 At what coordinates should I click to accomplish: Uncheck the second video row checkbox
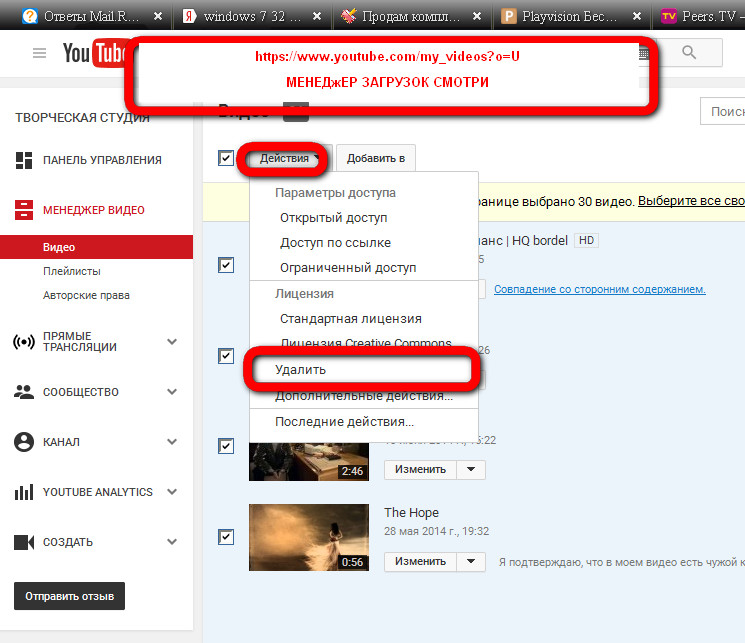[226, 355]
